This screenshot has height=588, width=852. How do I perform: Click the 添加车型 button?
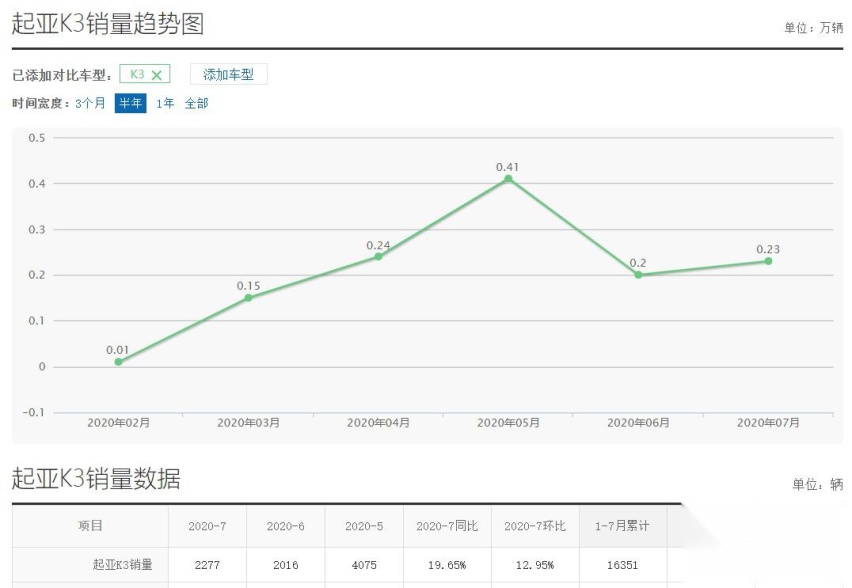click(x=228, y=74)
